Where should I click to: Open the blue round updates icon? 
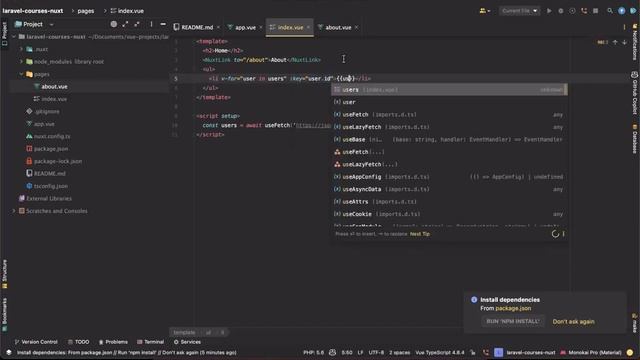622,11
